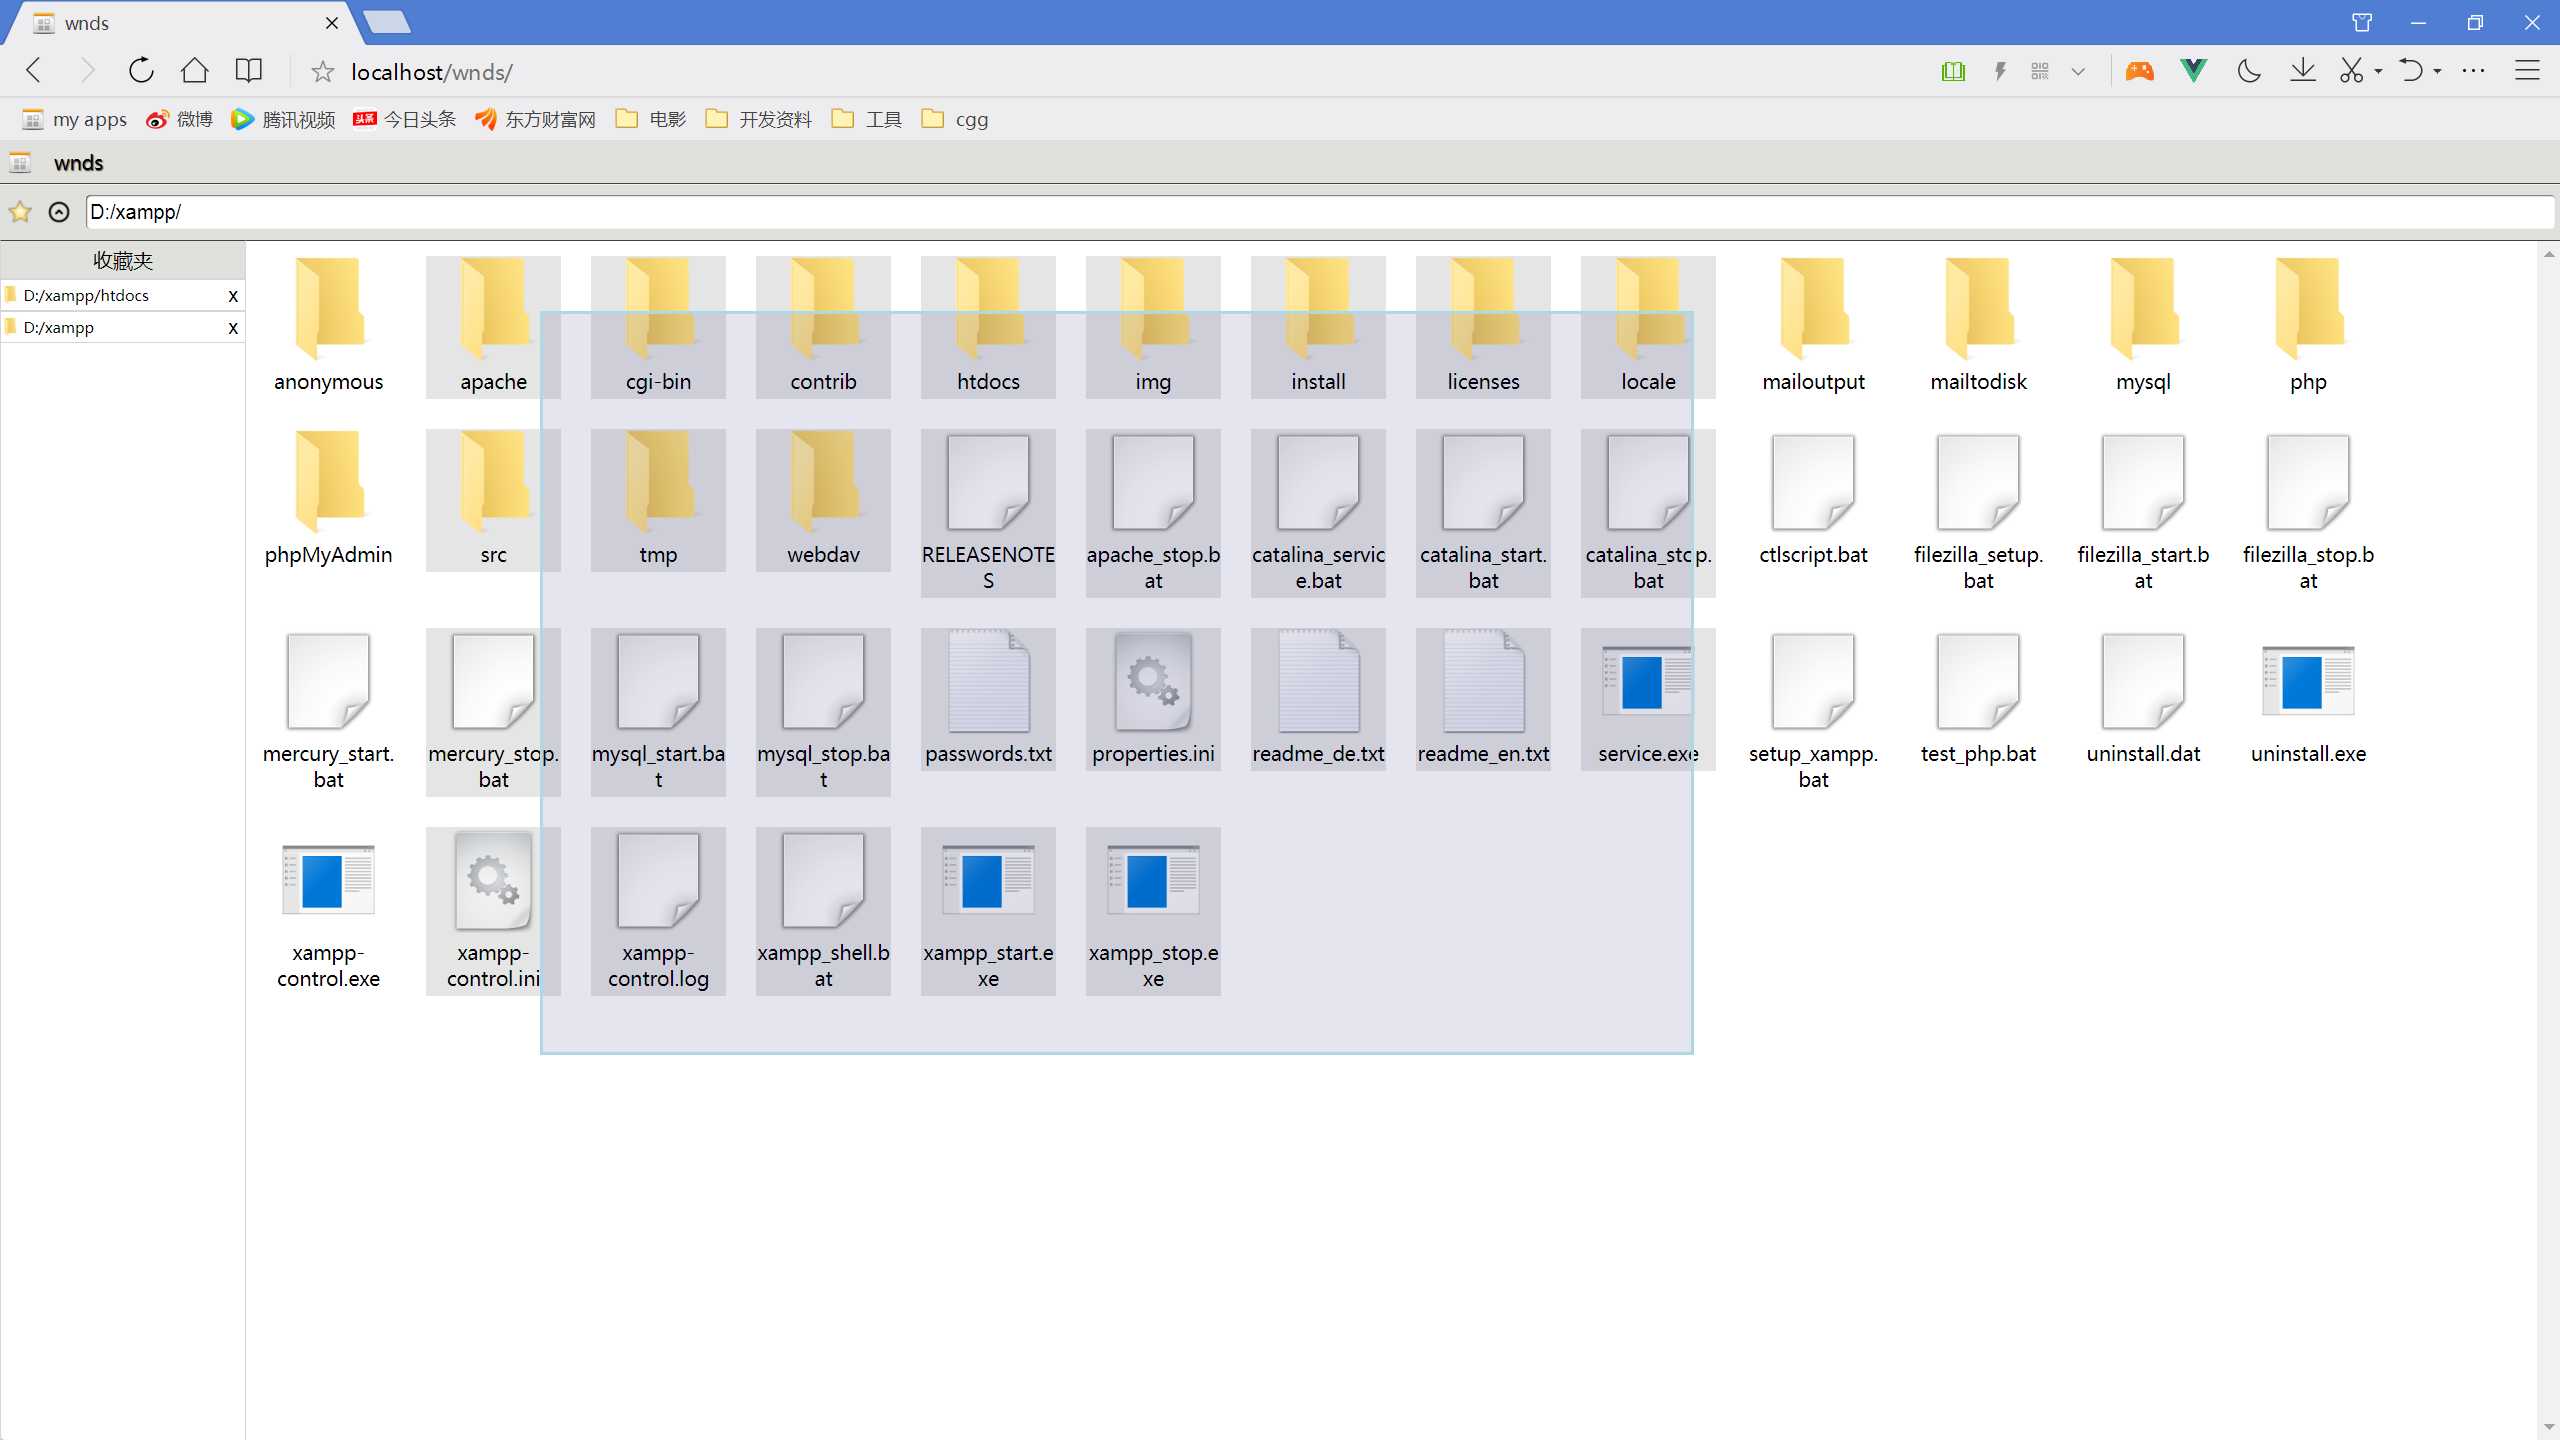Open the anonymous folder
The width and height of the screenshot is (2560, 1440).
coord(328,327)
